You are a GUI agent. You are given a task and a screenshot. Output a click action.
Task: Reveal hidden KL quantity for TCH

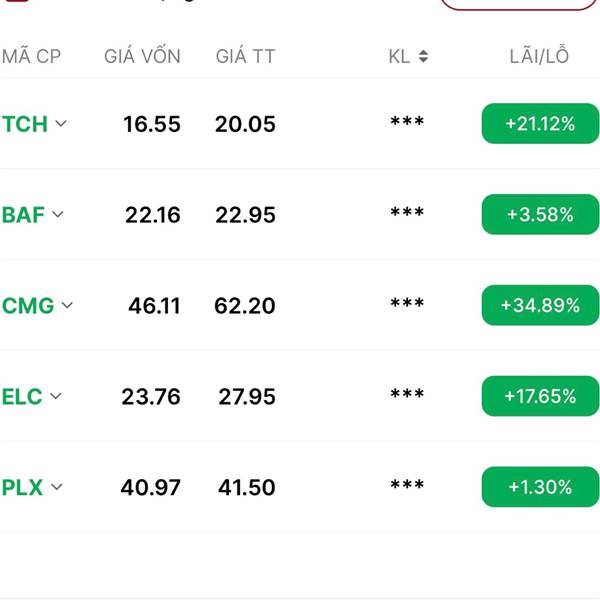407,124
